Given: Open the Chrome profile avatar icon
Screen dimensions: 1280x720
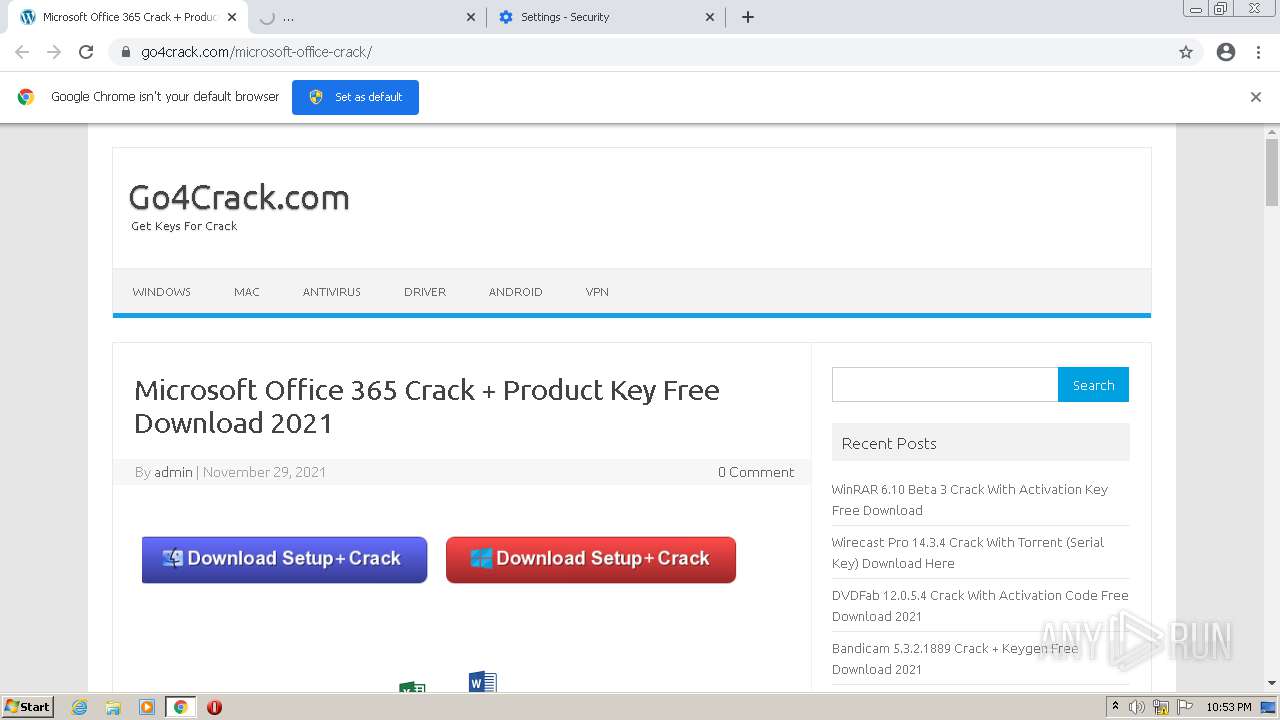Looking at the screenshot, I should 1226,52.
